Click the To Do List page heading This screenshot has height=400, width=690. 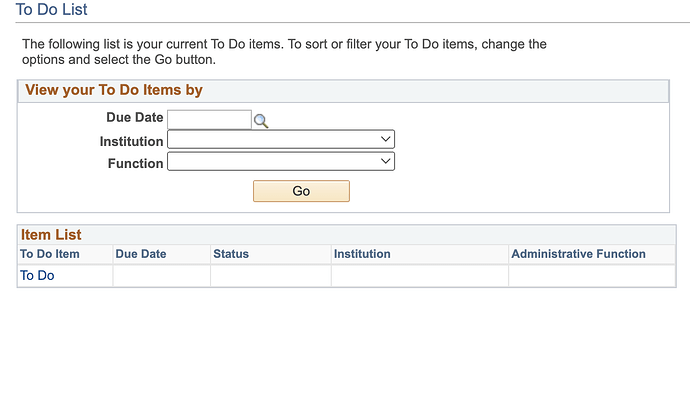[x=52, y=10]
